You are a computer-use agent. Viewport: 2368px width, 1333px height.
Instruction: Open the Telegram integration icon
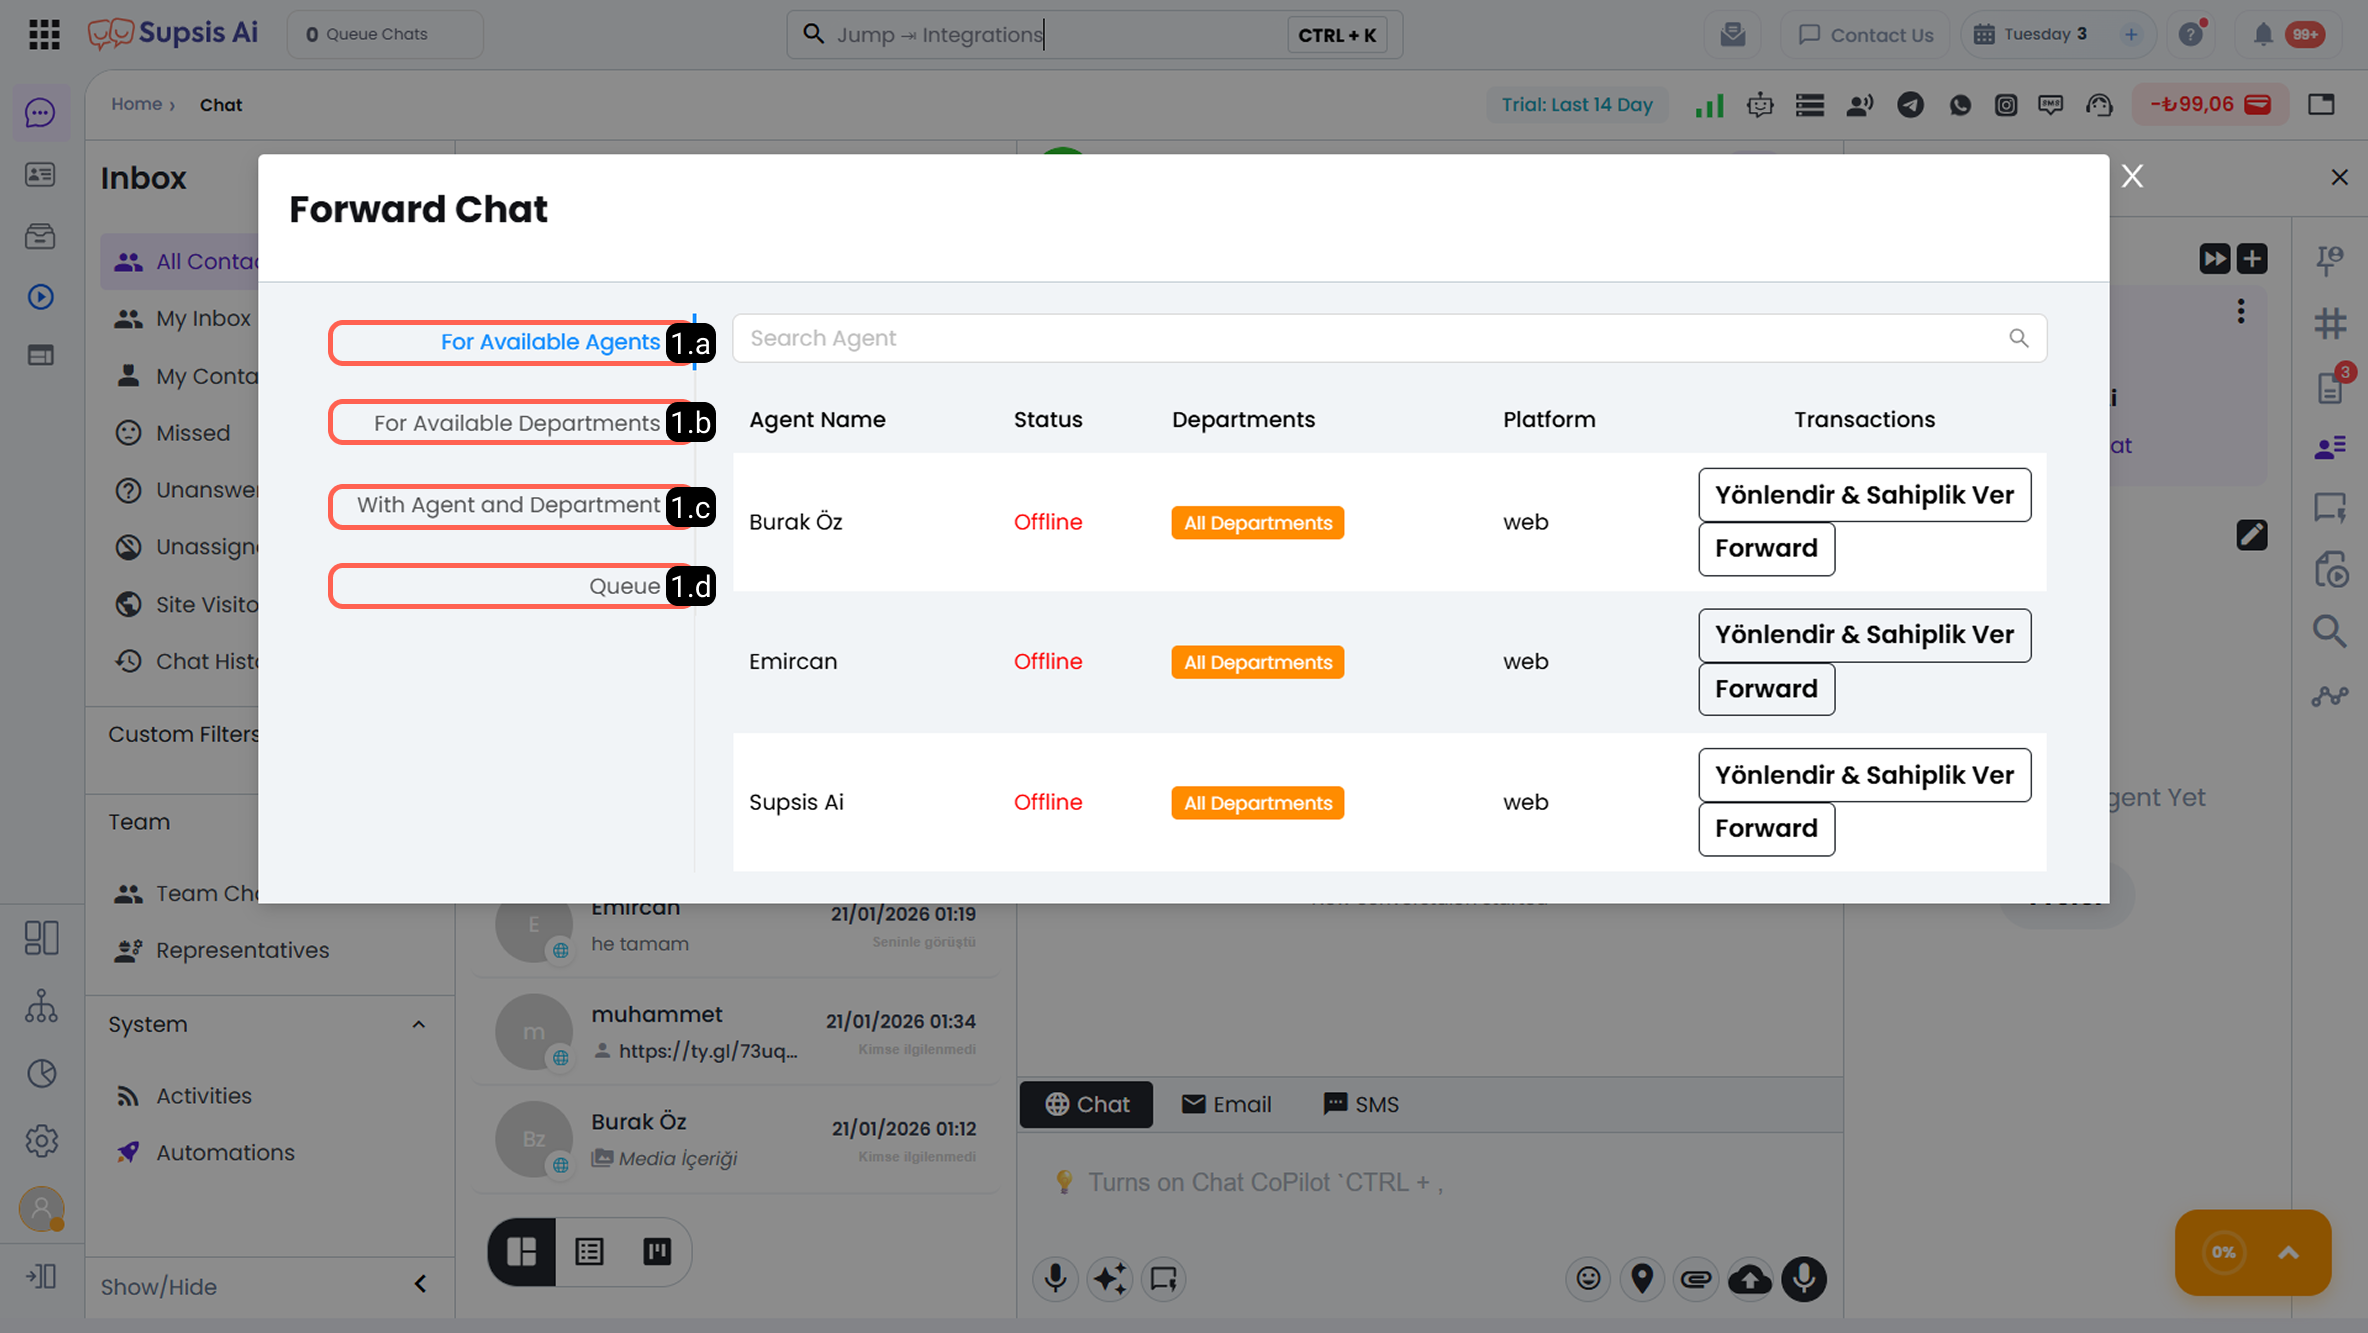[x=1910, y=105]
